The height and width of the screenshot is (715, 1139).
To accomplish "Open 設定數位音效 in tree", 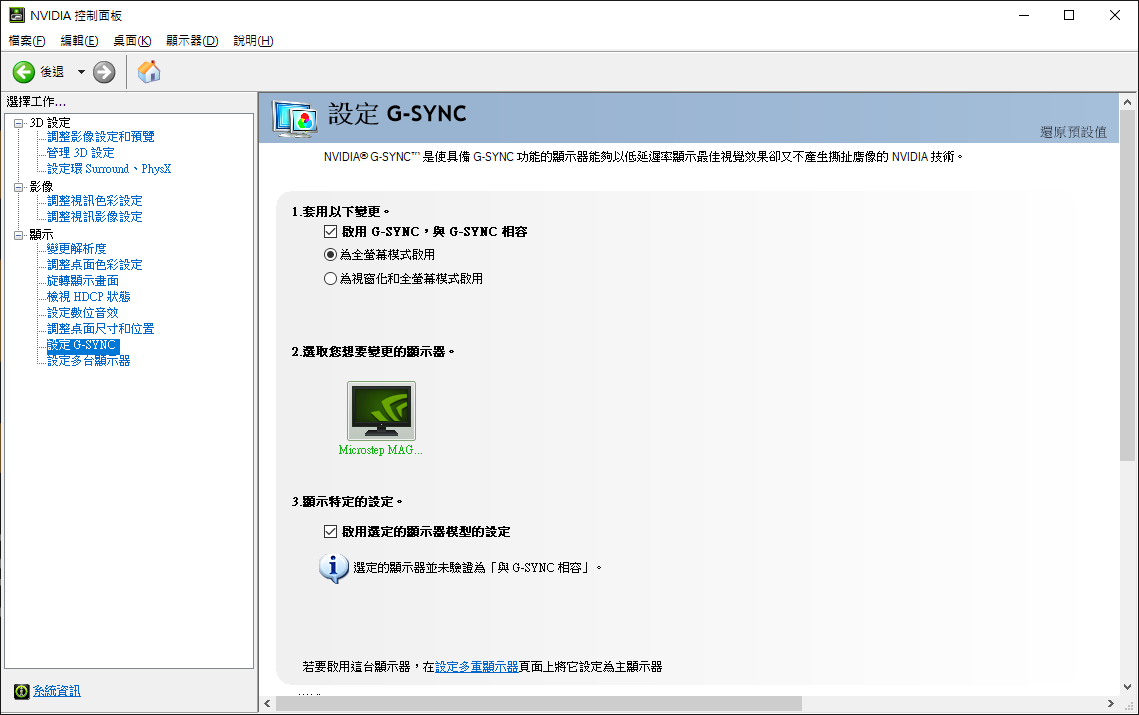I will click(83, 312).
